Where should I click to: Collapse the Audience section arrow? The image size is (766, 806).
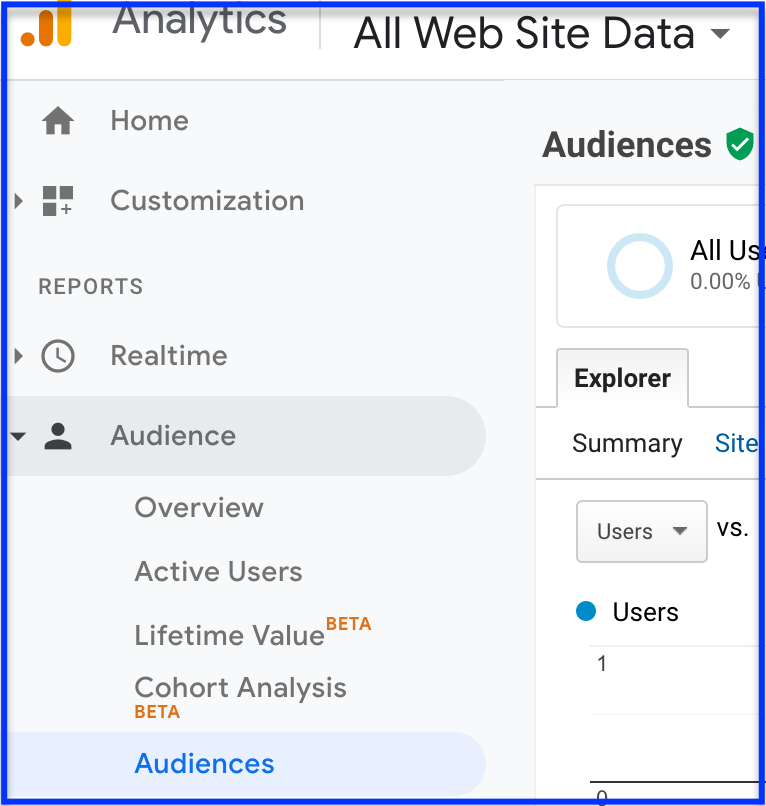pyautogui.click(x=18, y=436)
